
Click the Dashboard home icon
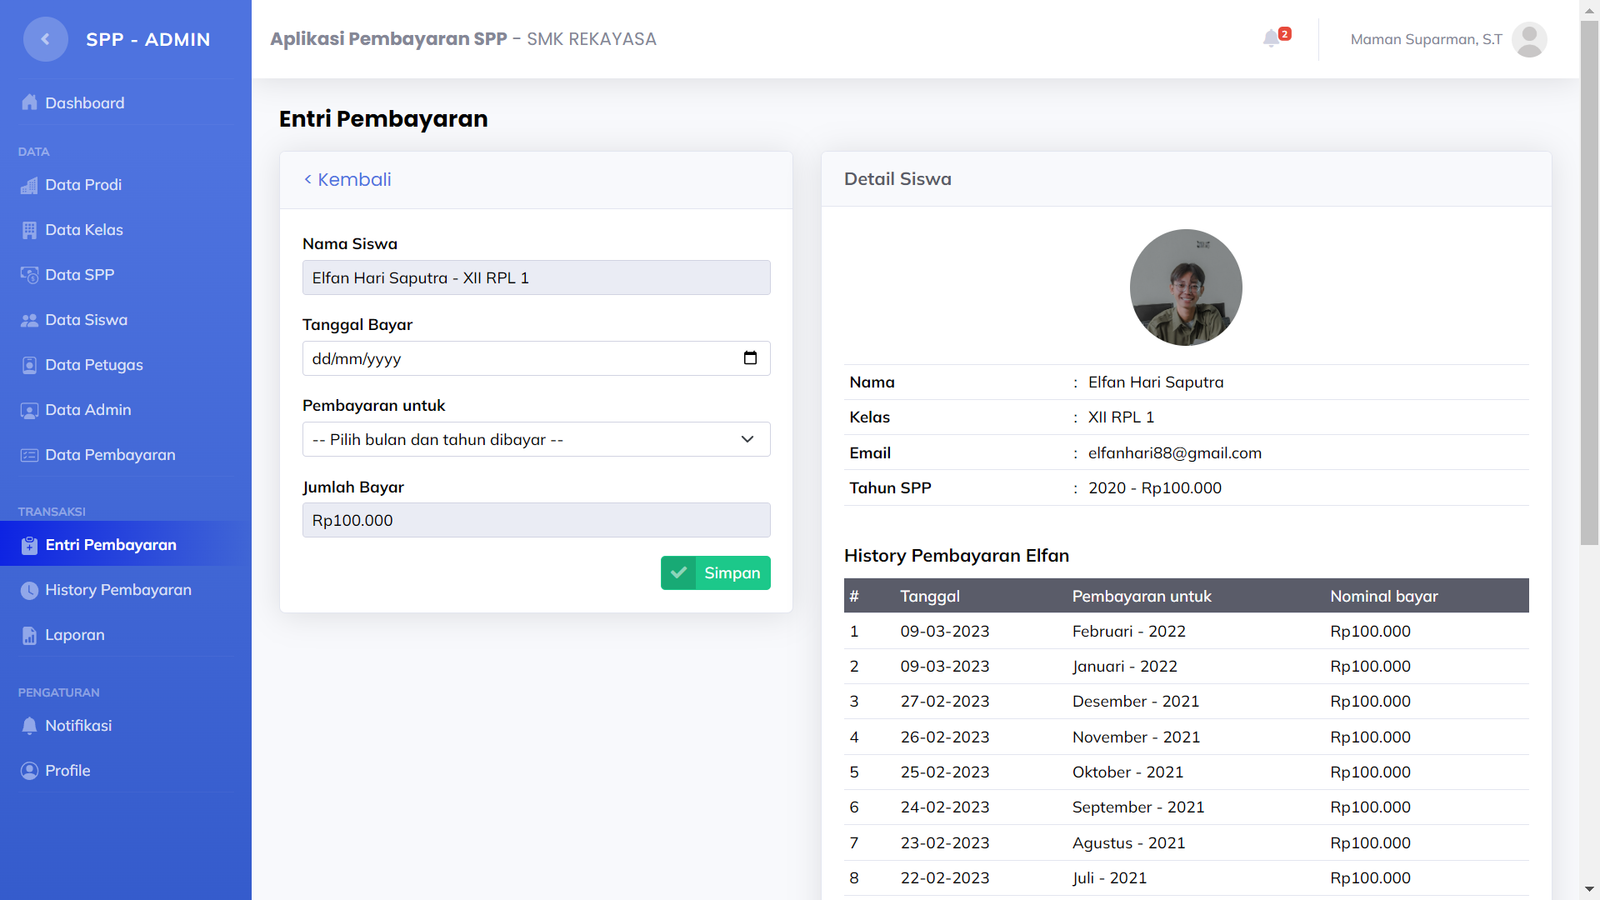tap(29, 103)
